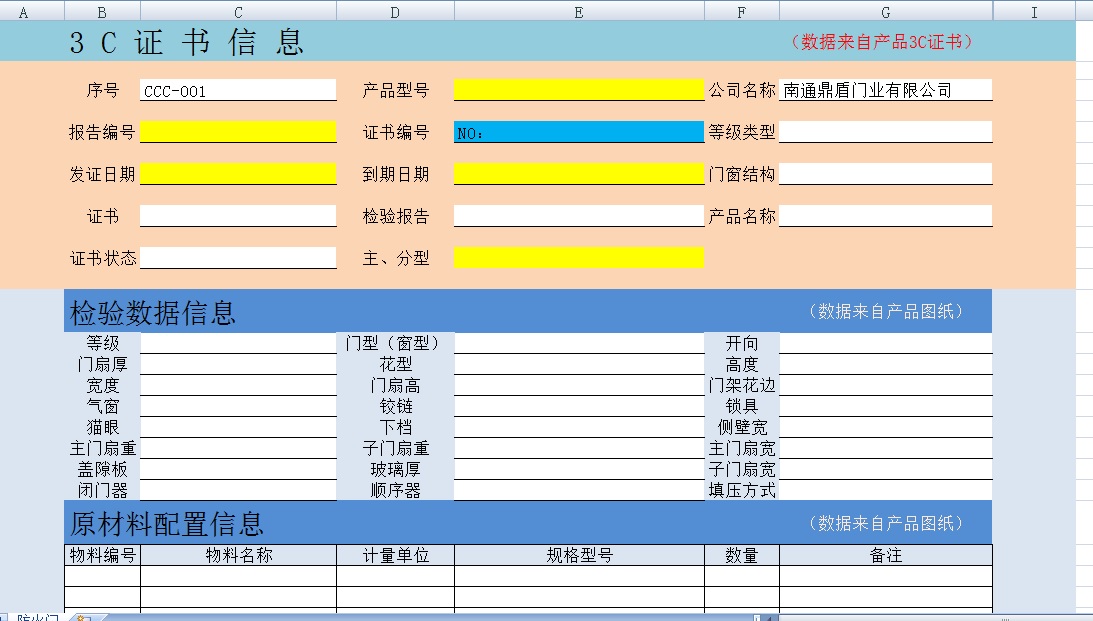Select column header G

point(885,11)
